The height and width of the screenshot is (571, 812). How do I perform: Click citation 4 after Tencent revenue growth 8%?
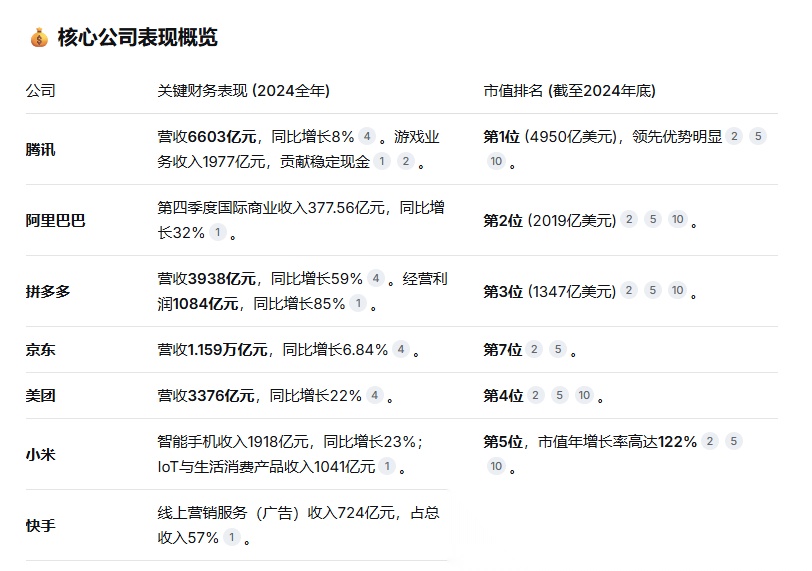pyautogui.click(x=367, y=136)
